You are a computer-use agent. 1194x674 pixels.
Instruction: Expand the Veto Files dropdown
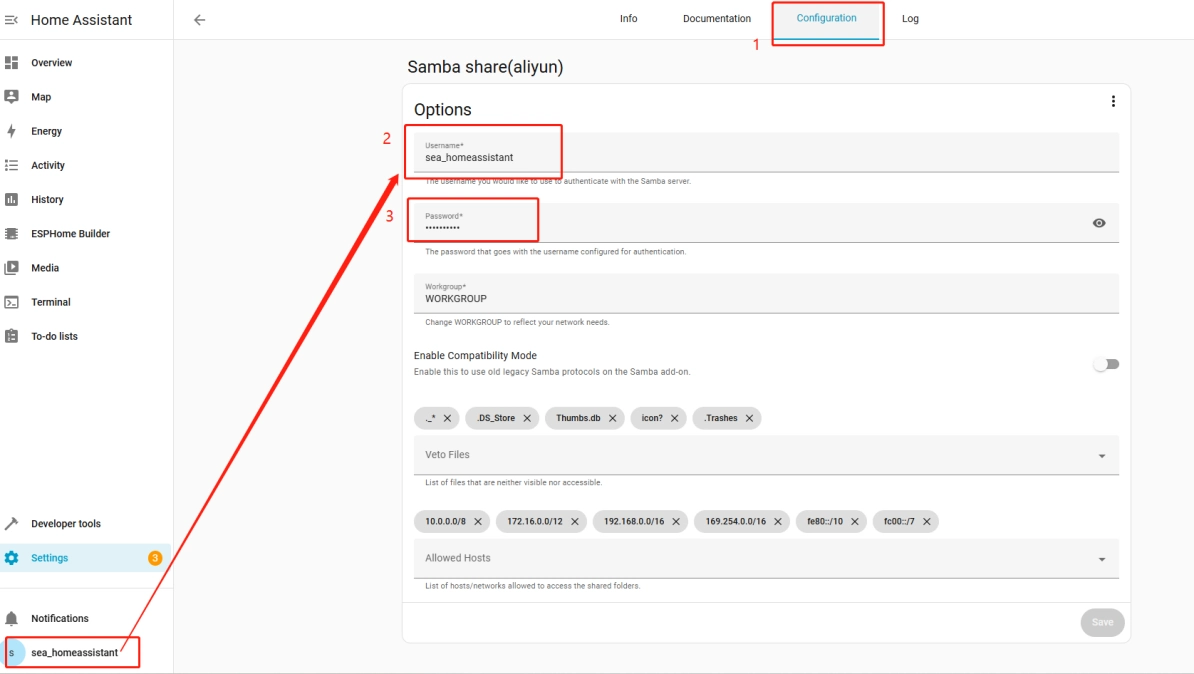(x=1102, y=456)
